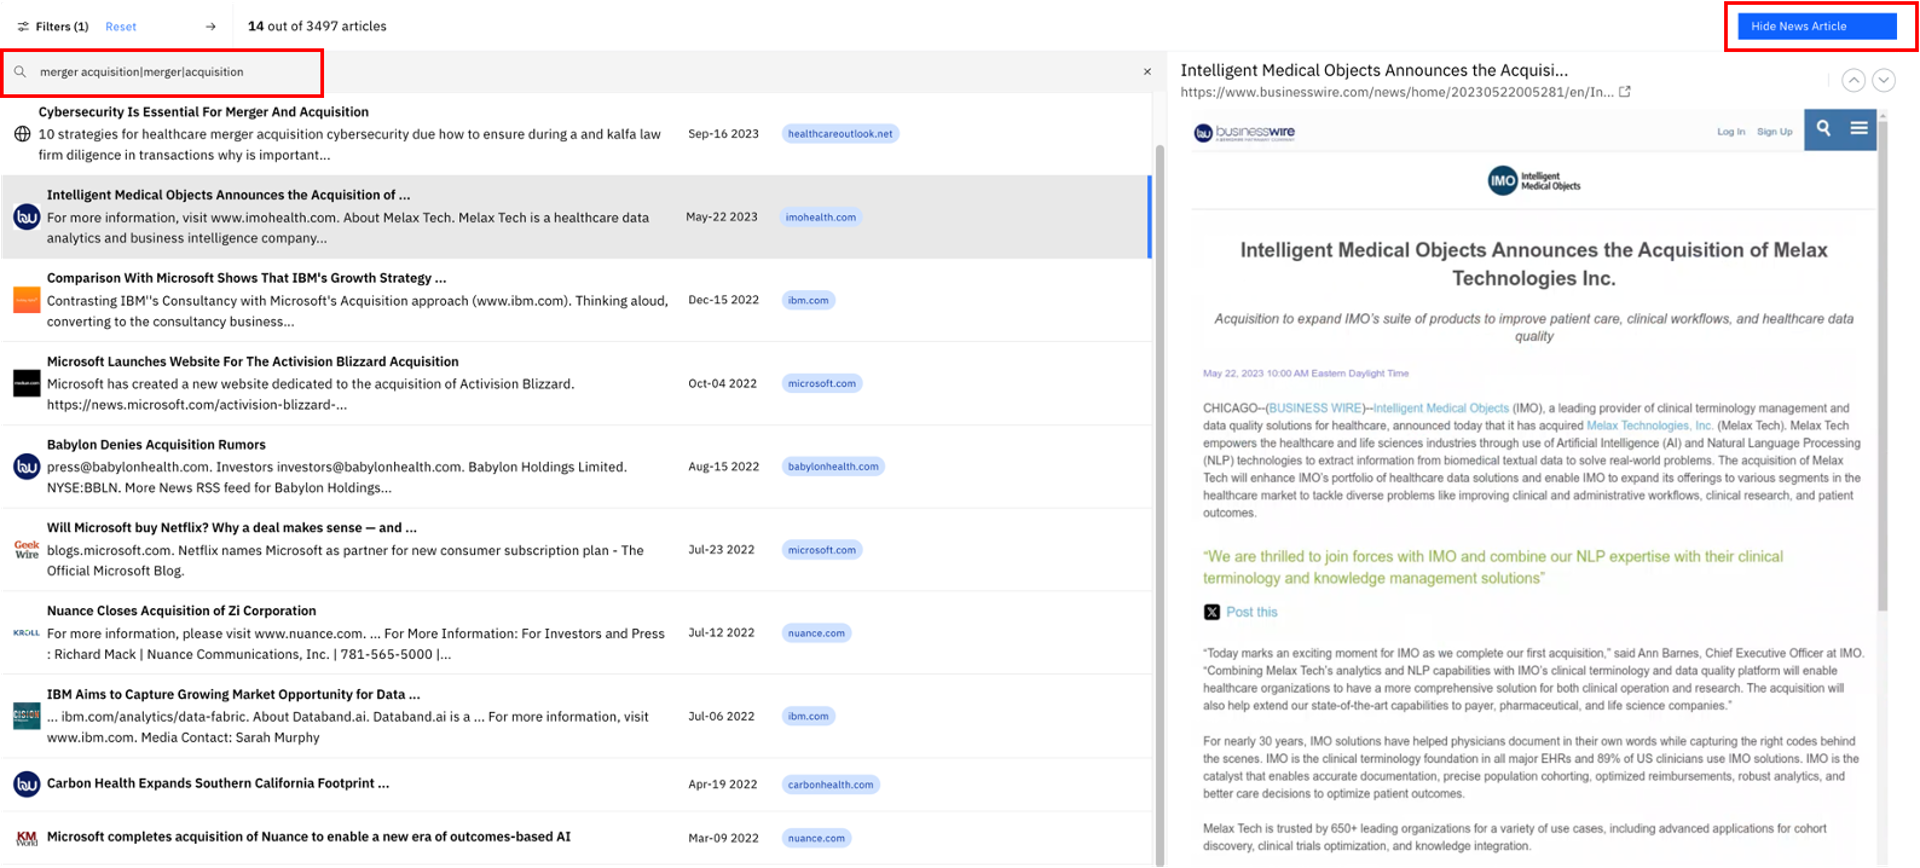This screenshot has height=868, width=1920.
Task: Click the businesswire.com article URL
Action: pyautogui.click(x=1396, y=92)
